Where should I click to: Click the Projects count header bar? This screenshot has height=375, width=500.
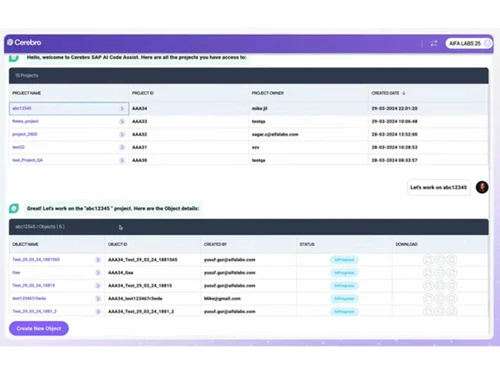pos(249,76)
